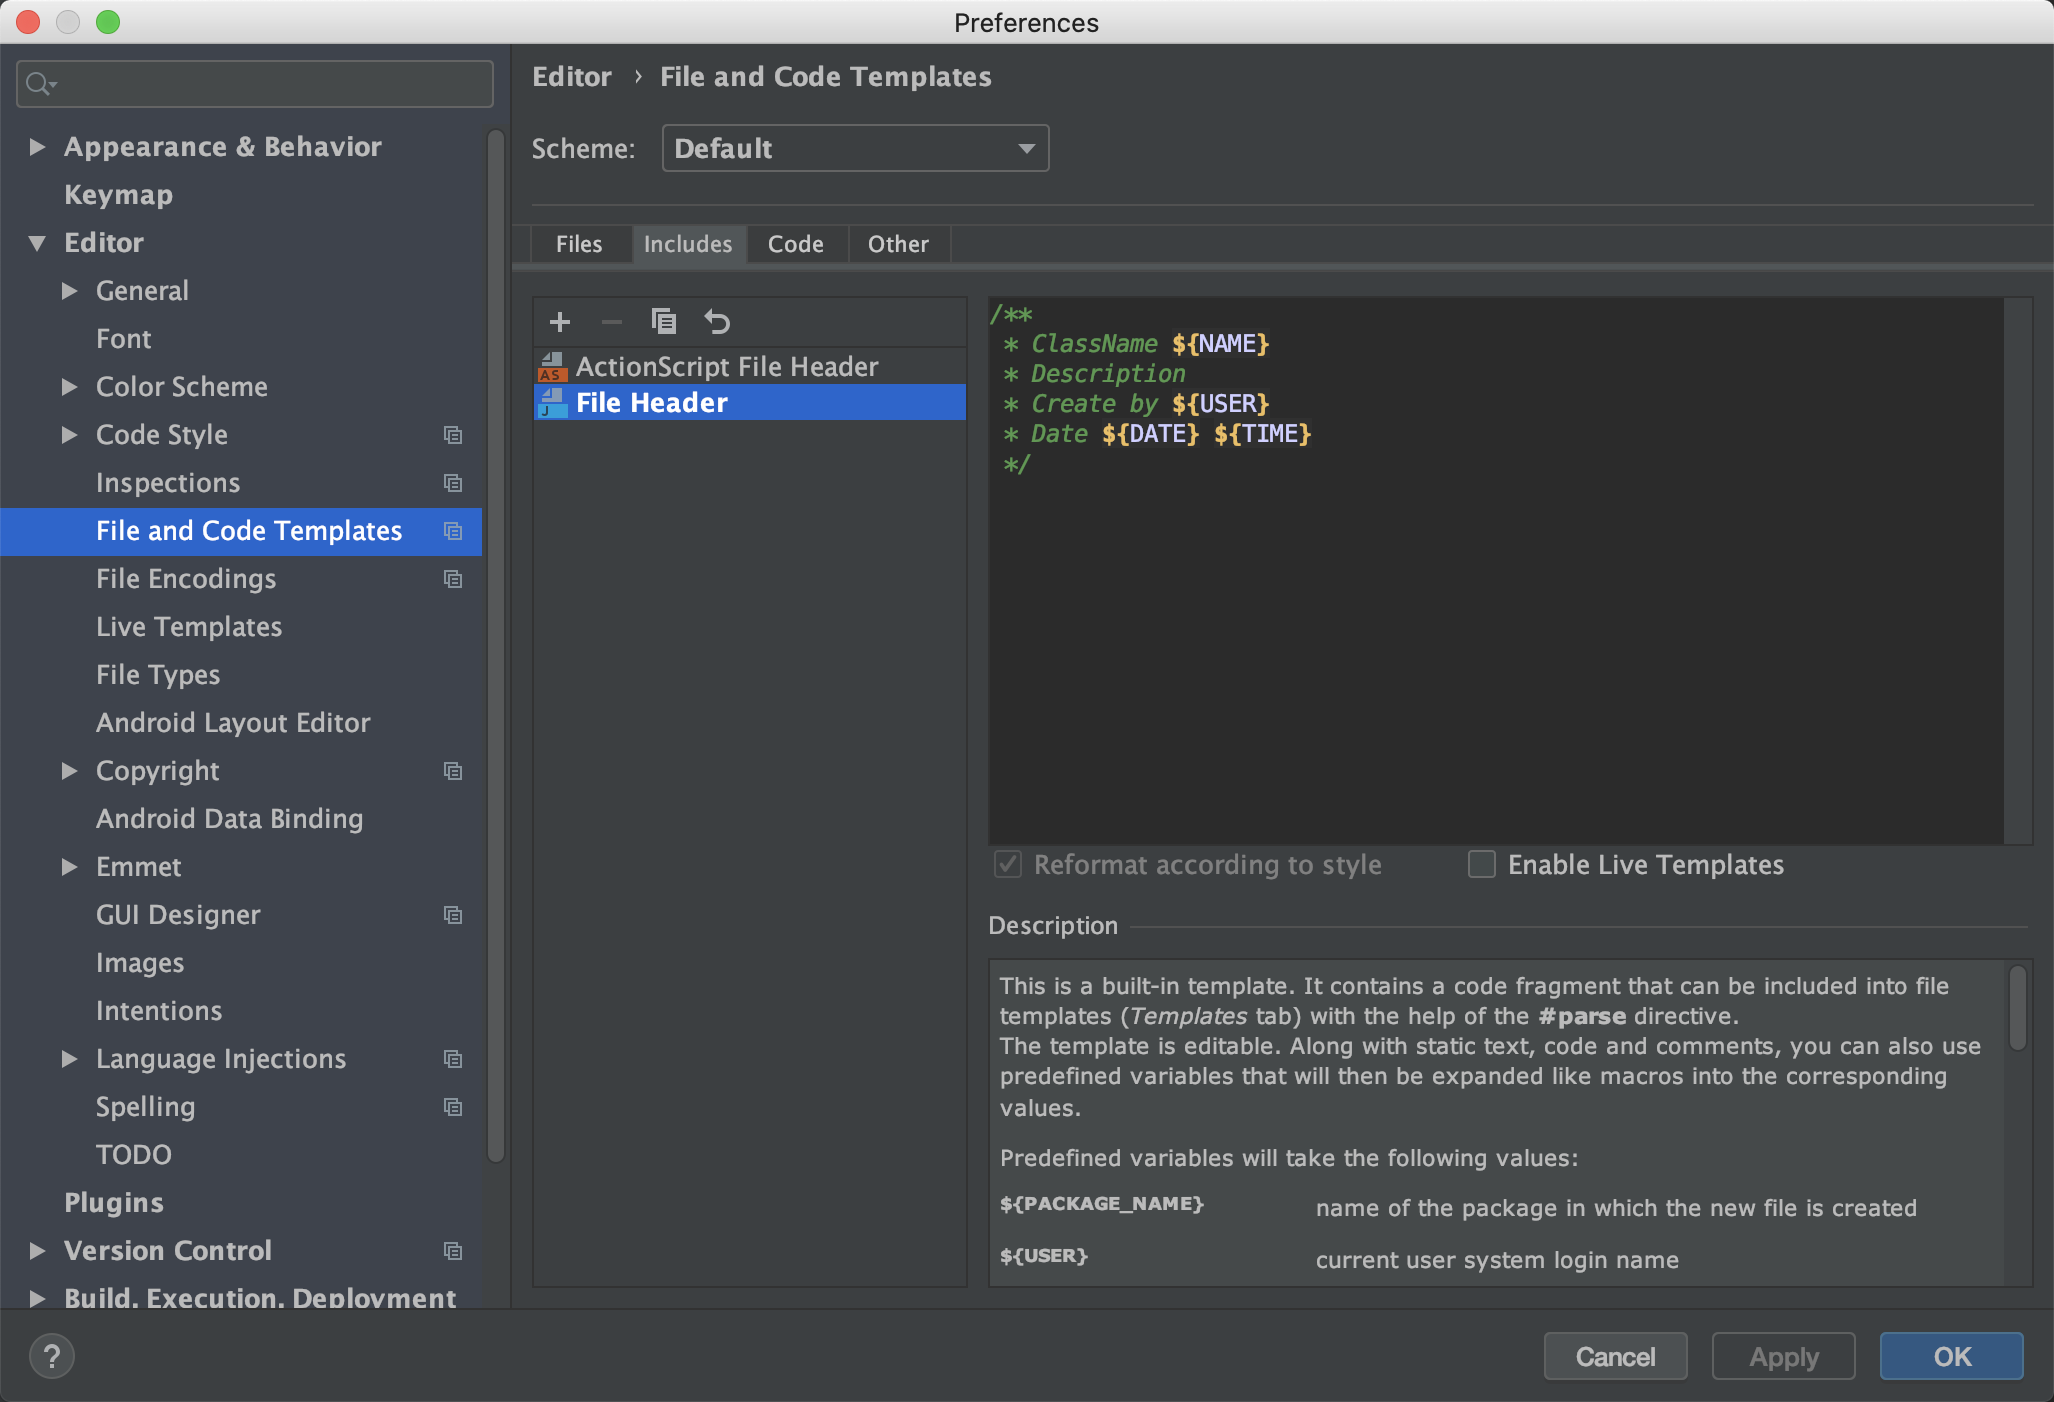Enable the Live Templates checkbox
The image size is (2054, 1402).
1481,864
